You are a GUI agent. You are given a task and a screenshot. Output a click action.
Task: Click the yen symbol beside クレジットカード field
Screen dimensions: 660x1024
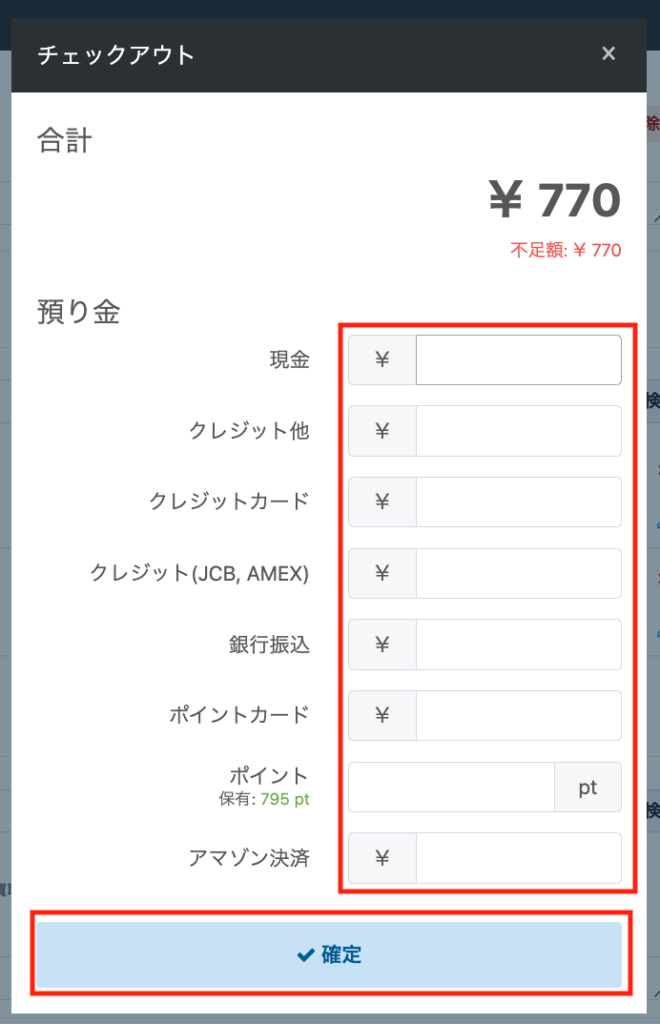point(382,502)
